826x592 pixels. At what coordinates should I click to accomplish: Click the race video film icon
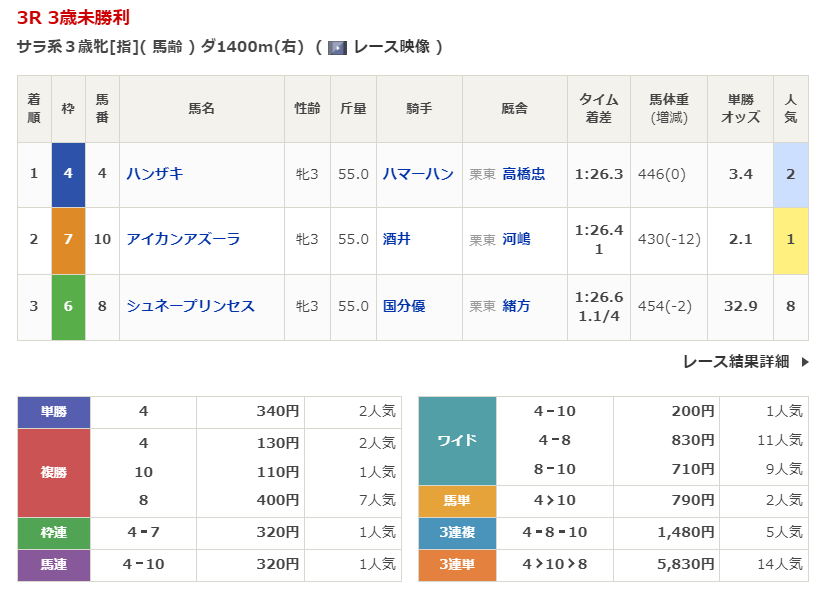click(337, 47)
